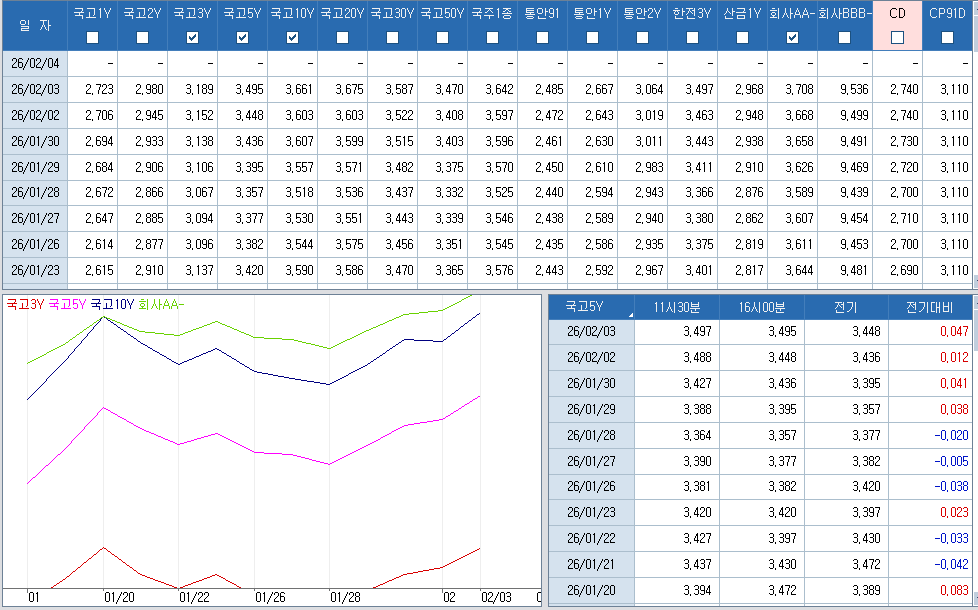Toggle the 통안91 checkbox on

point(542,38)
